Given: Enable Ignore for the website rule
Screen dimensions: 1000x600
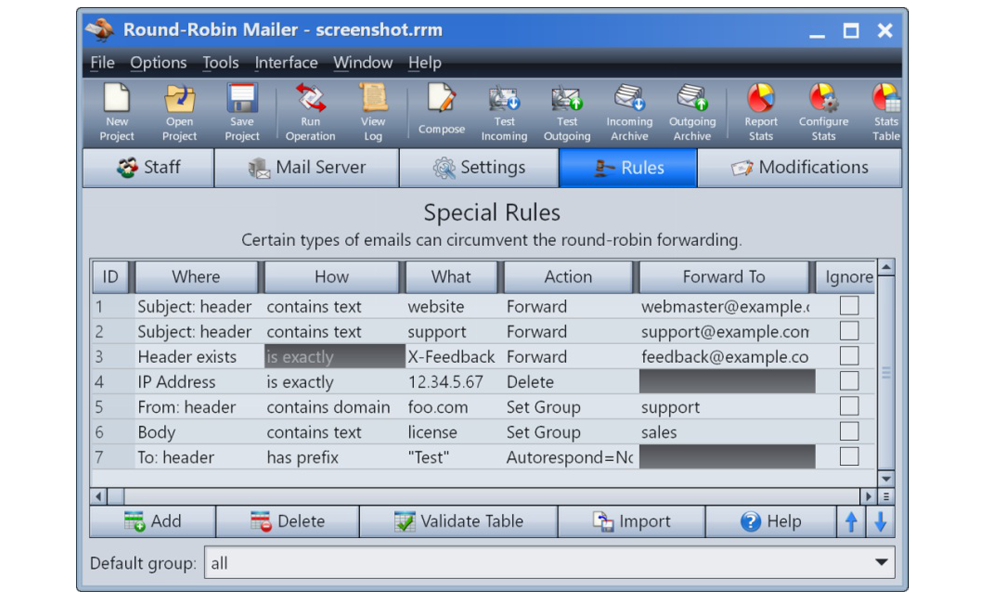Looking at the screenshot, I should 848,306.
